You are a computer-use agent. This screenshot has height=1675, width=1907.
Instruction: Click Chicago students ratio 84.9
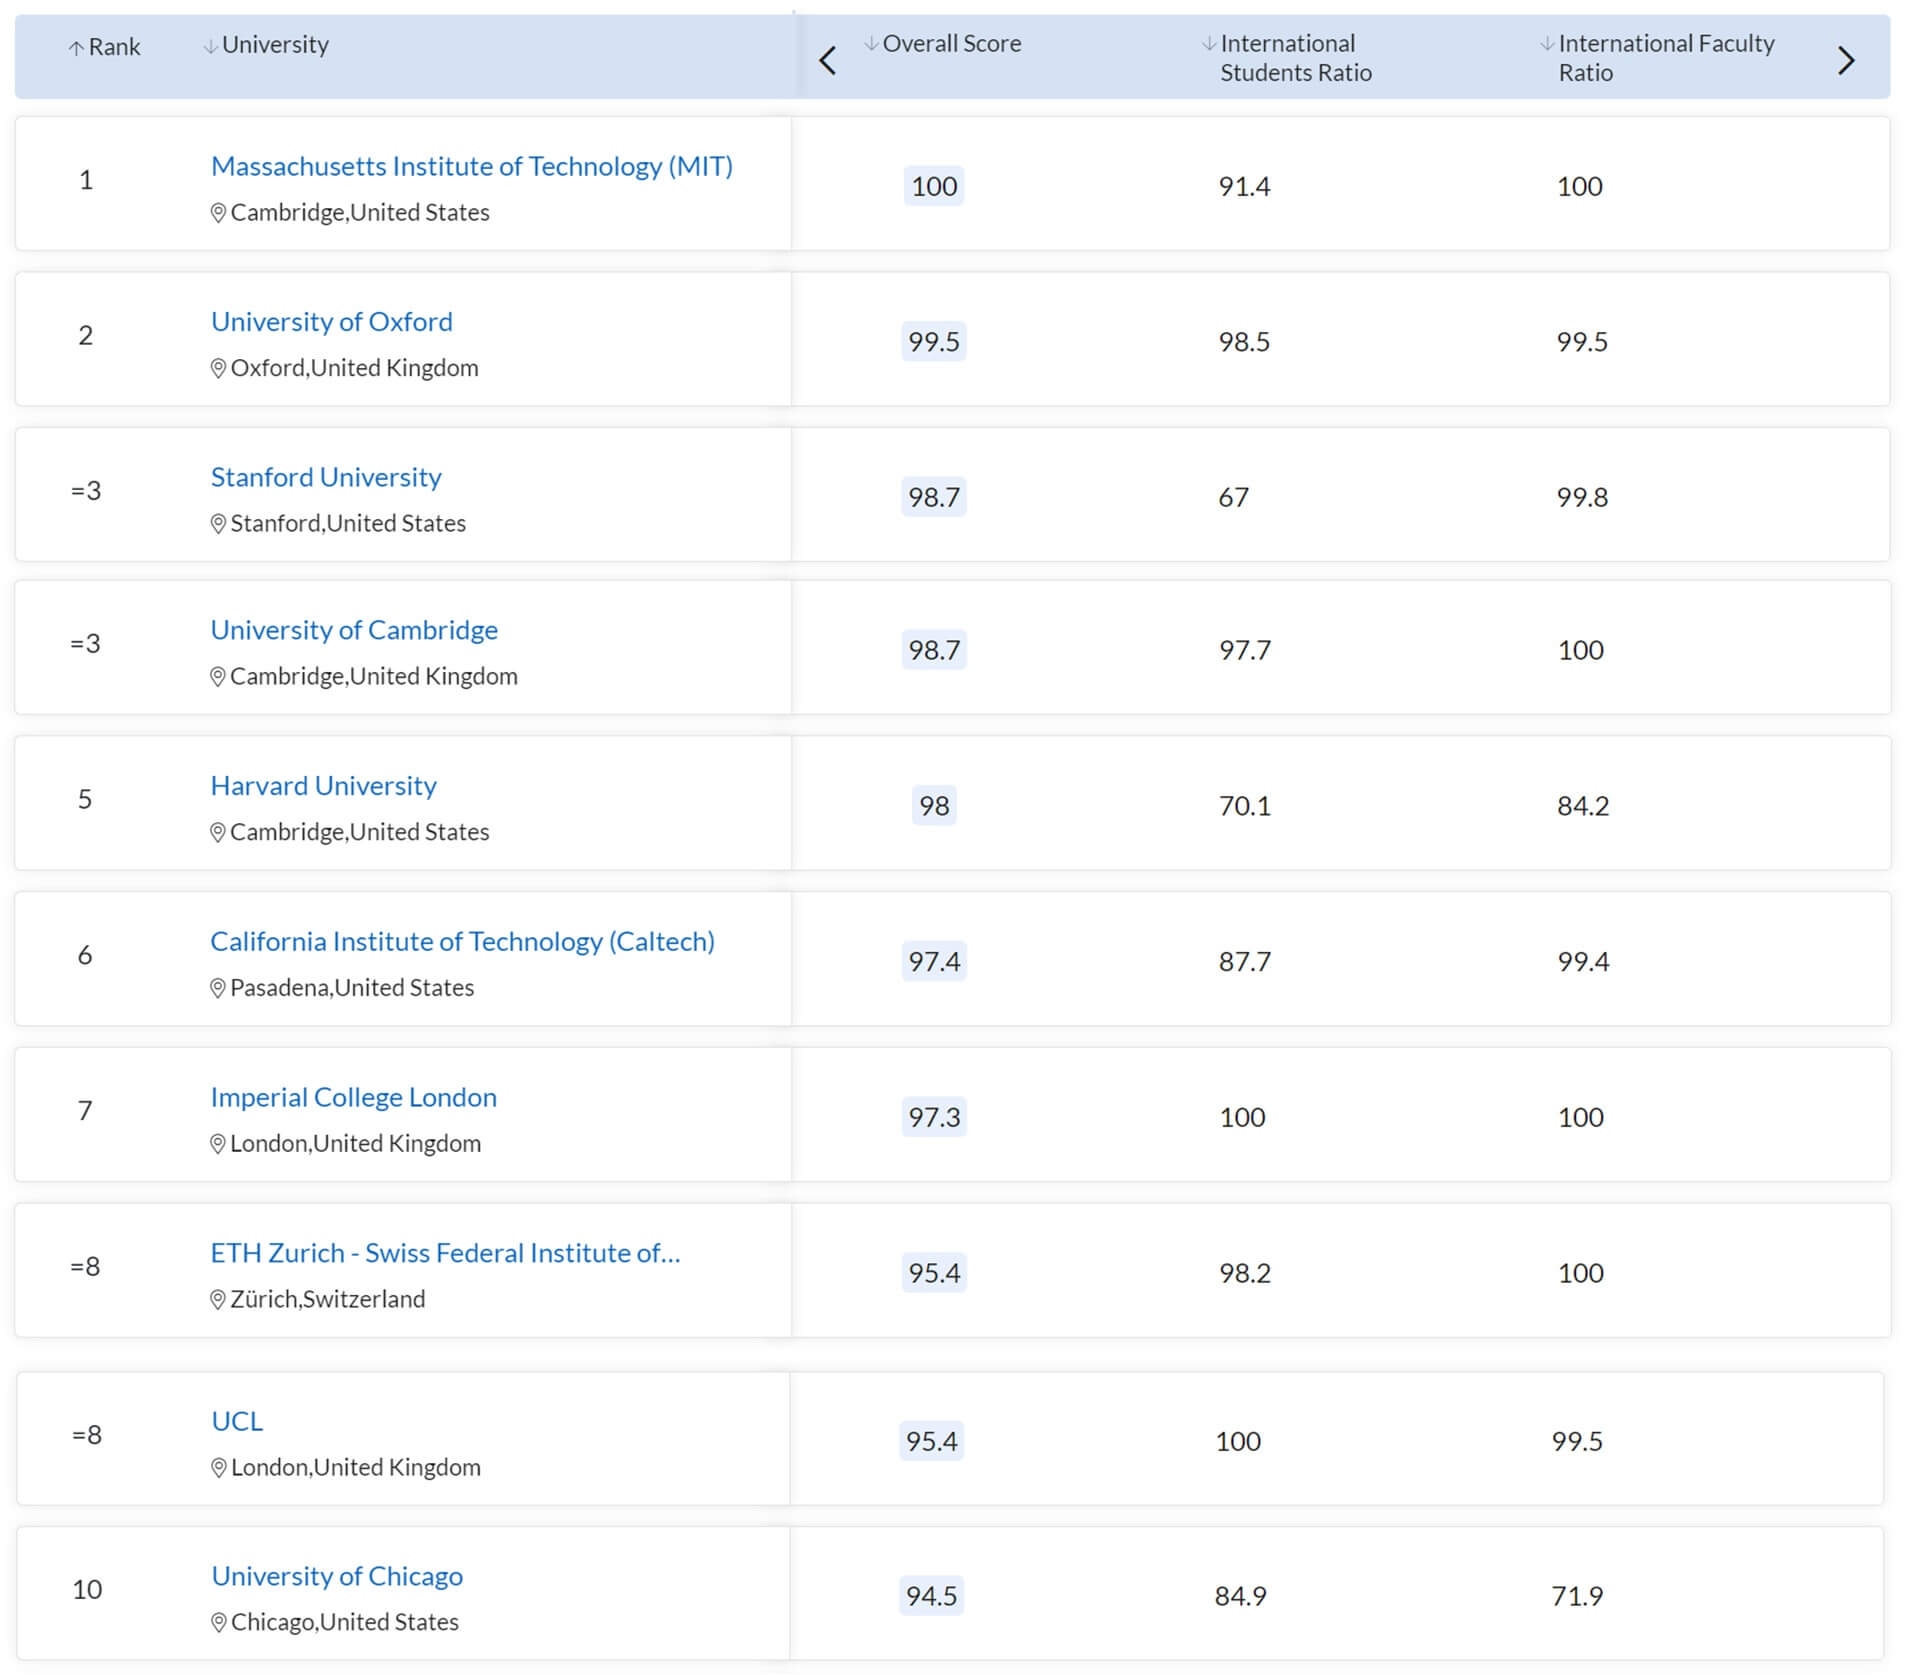click(x=1241, y=1596)
